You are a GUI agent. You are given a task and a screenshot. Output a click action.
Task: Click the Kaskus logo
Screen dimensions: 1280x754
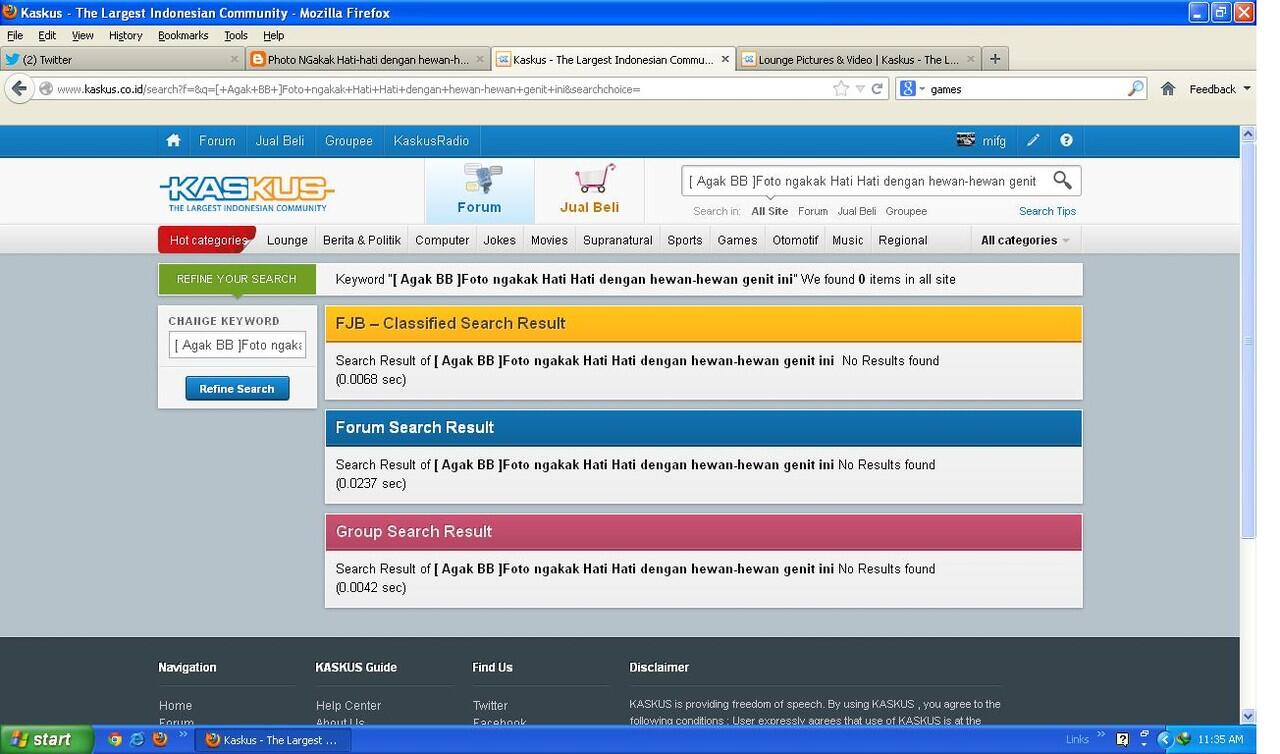tap(246, 193)
